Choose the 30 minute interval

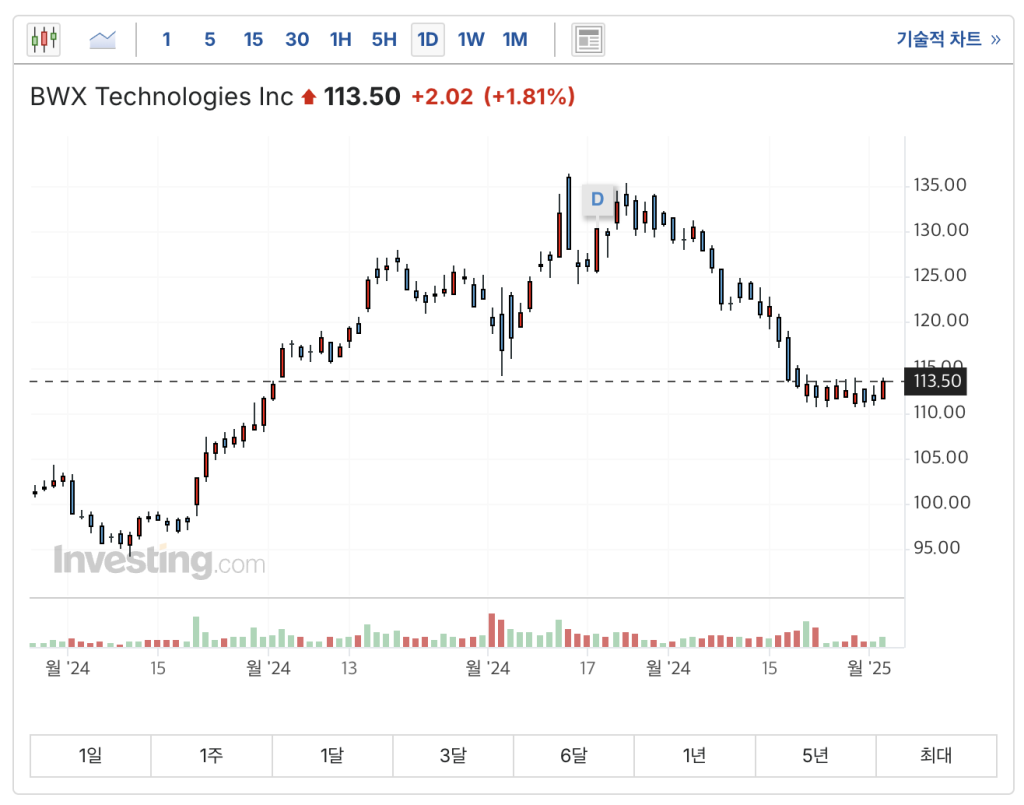[297, 40]
